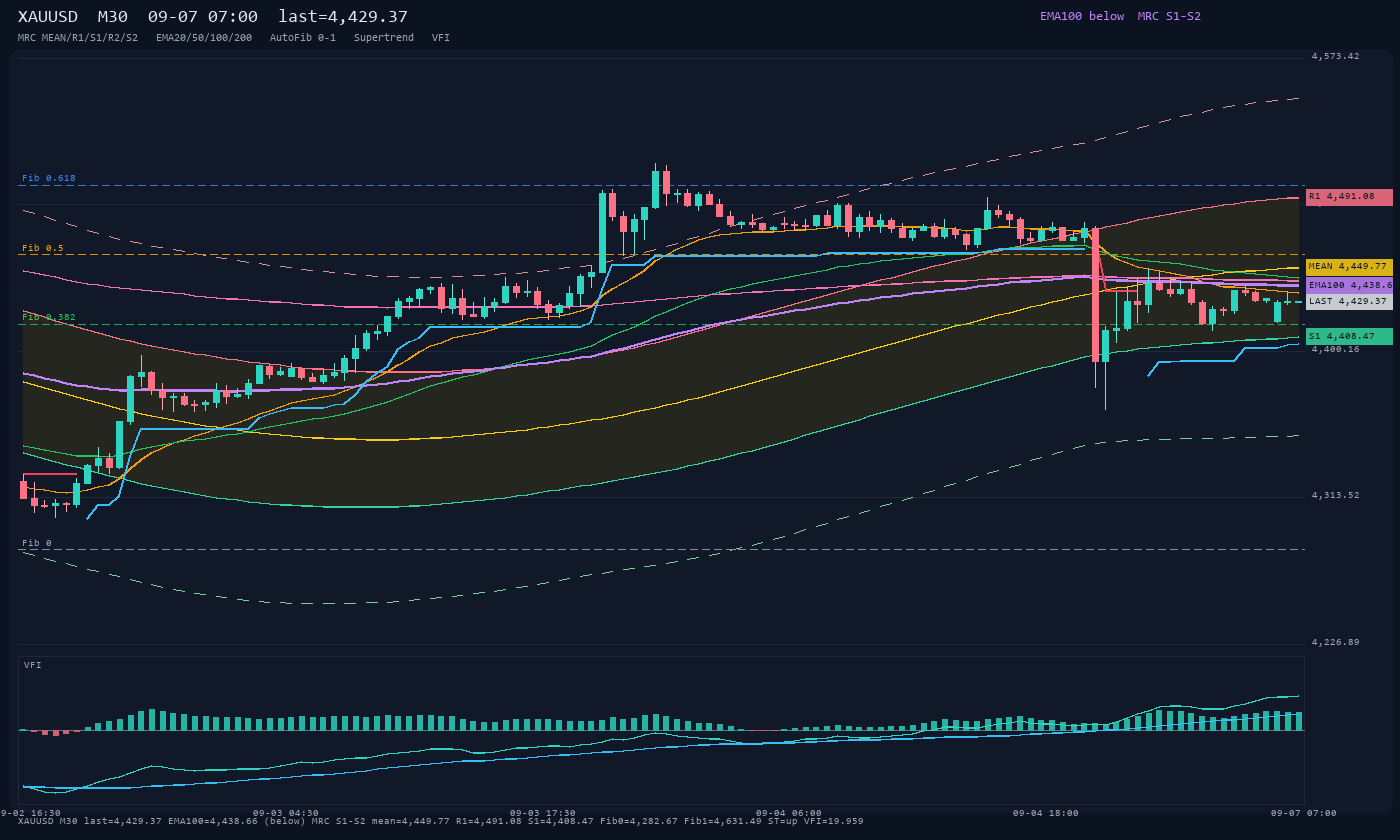This screenshot has height=840, width=1400.
Task: Click the bottom status summary line
Action: click(441, 821)
